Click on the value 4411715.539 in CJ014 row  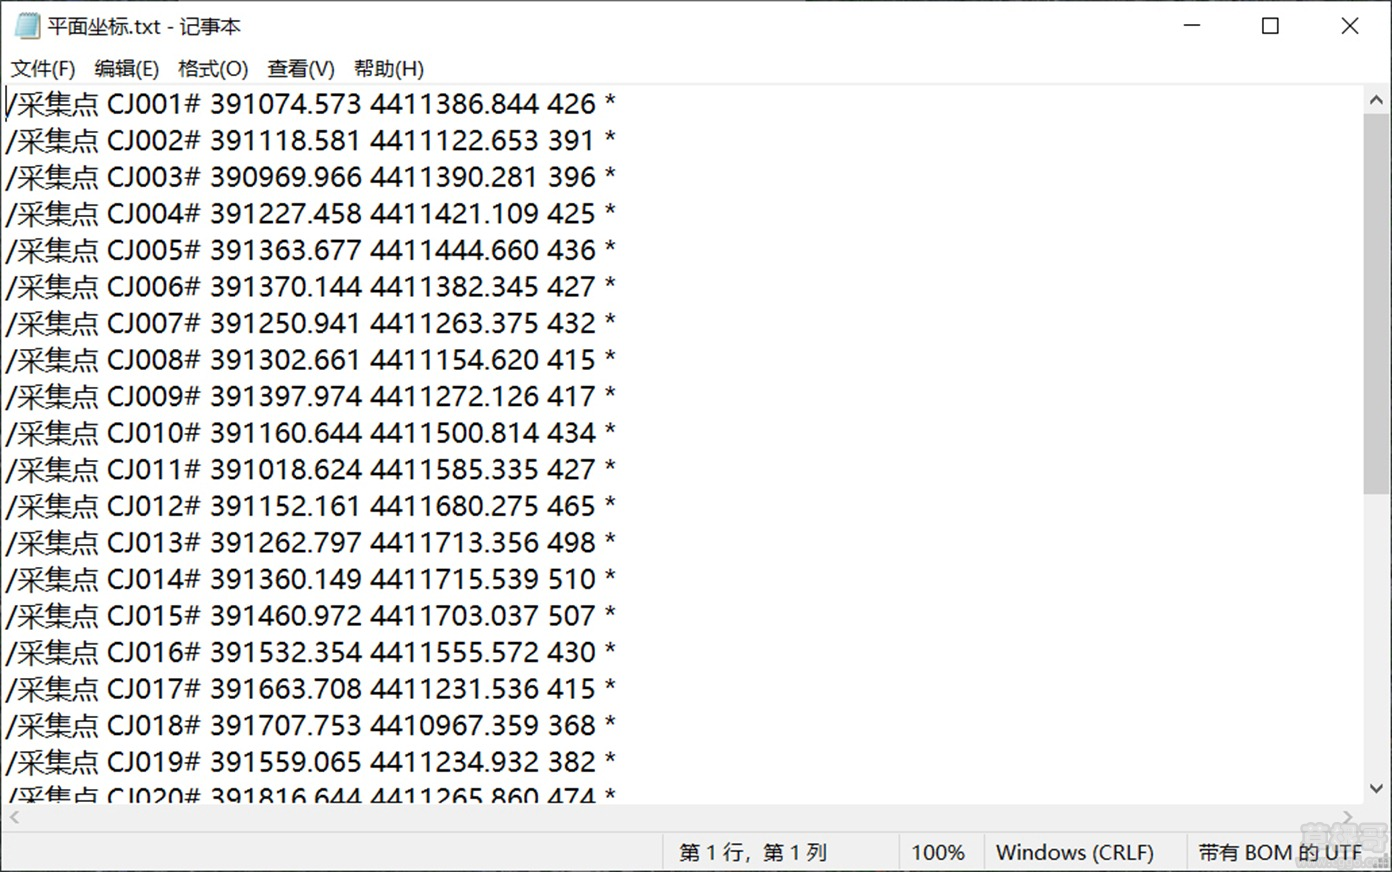(x=454, y=579)
